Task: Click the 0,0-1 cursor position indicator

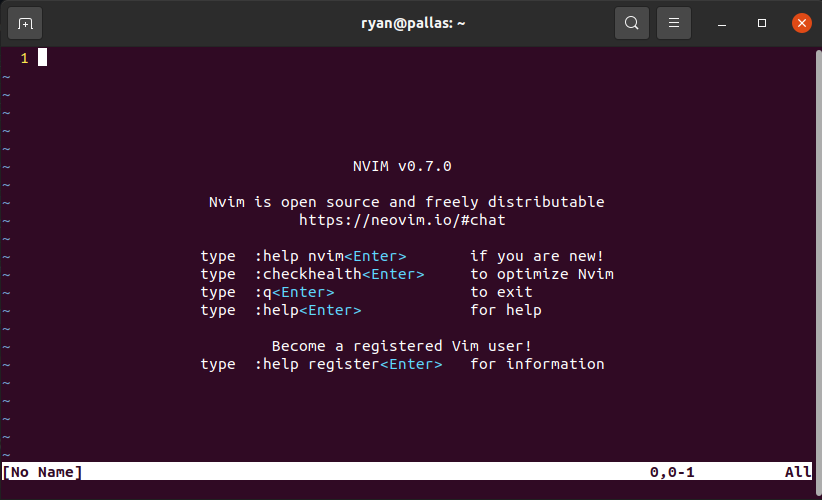Action: tap(671, 471)
